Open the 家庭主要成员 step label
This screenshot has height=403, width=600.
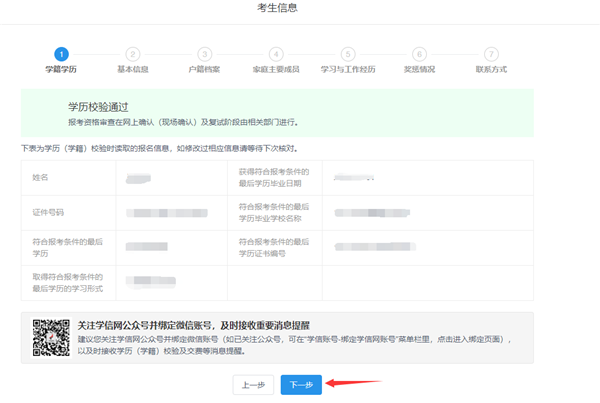276,69
